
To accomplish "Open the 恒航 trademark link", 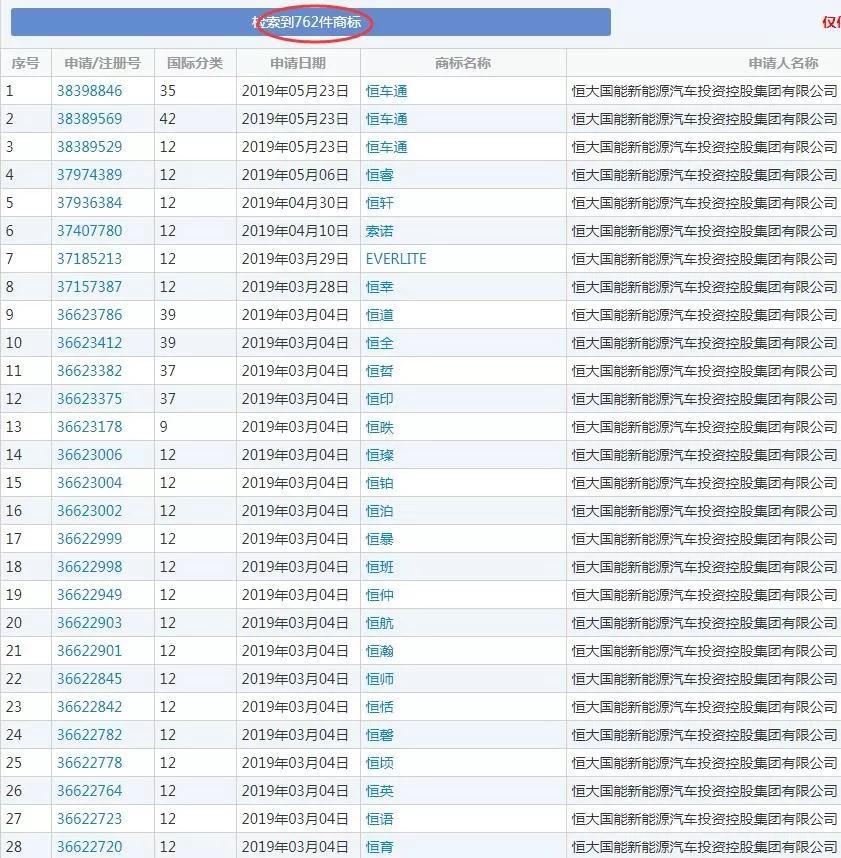I will tap(379, 622).
